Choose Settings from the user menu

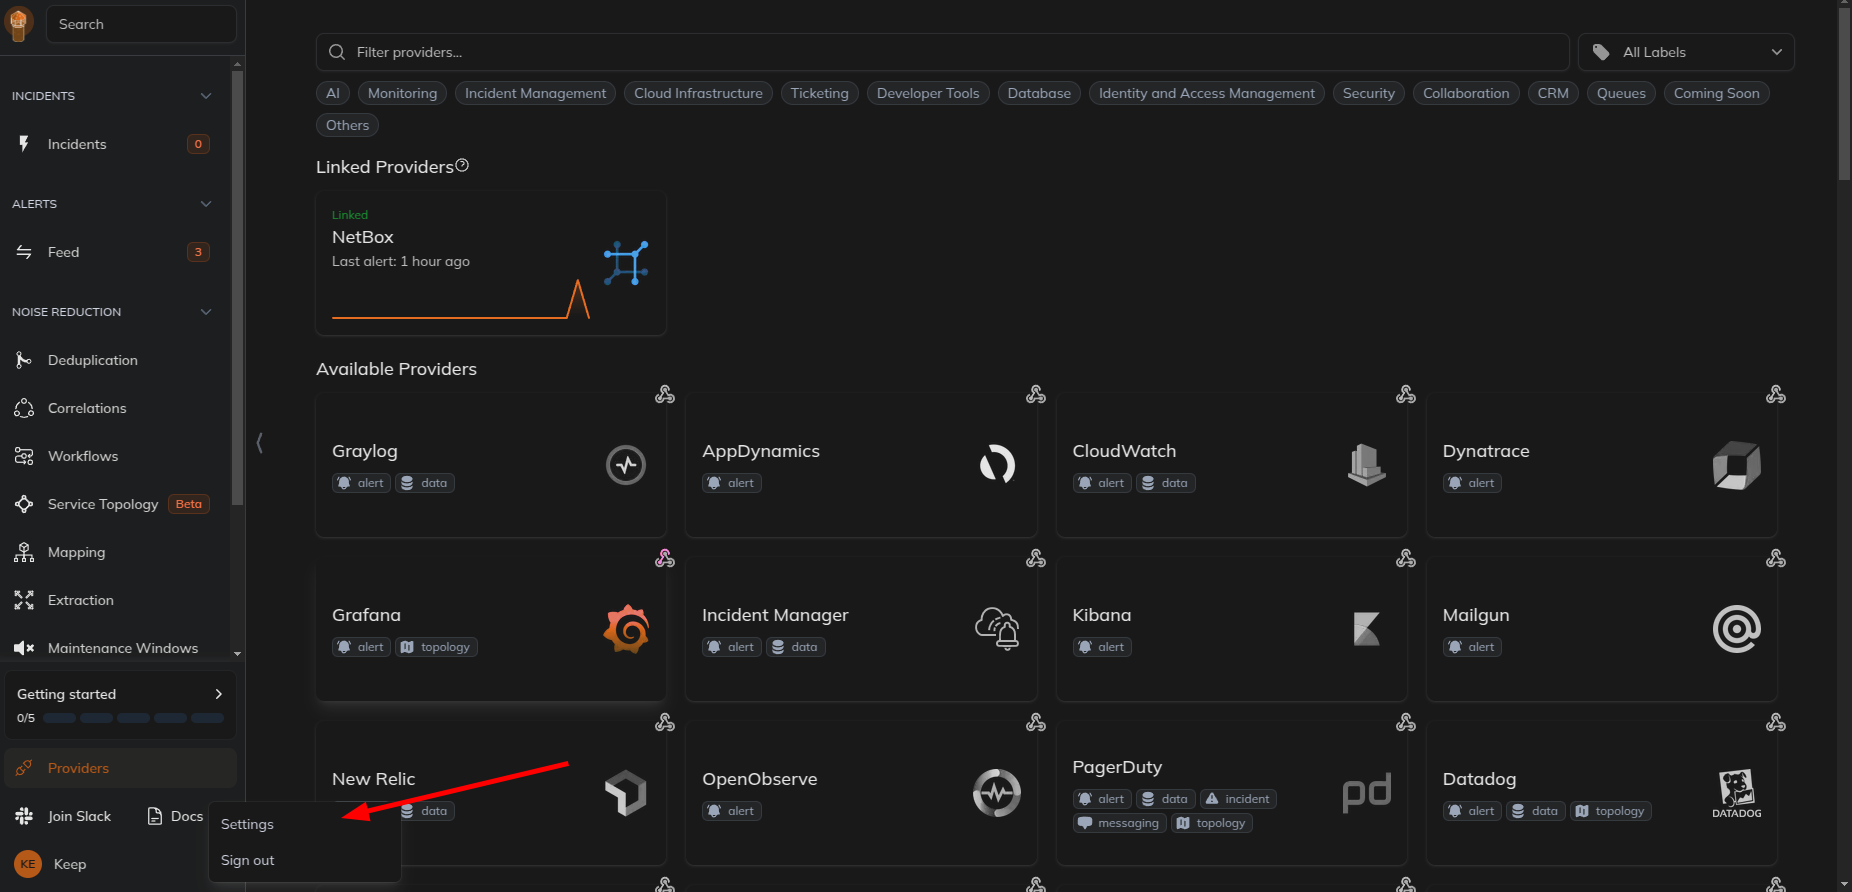304,824
